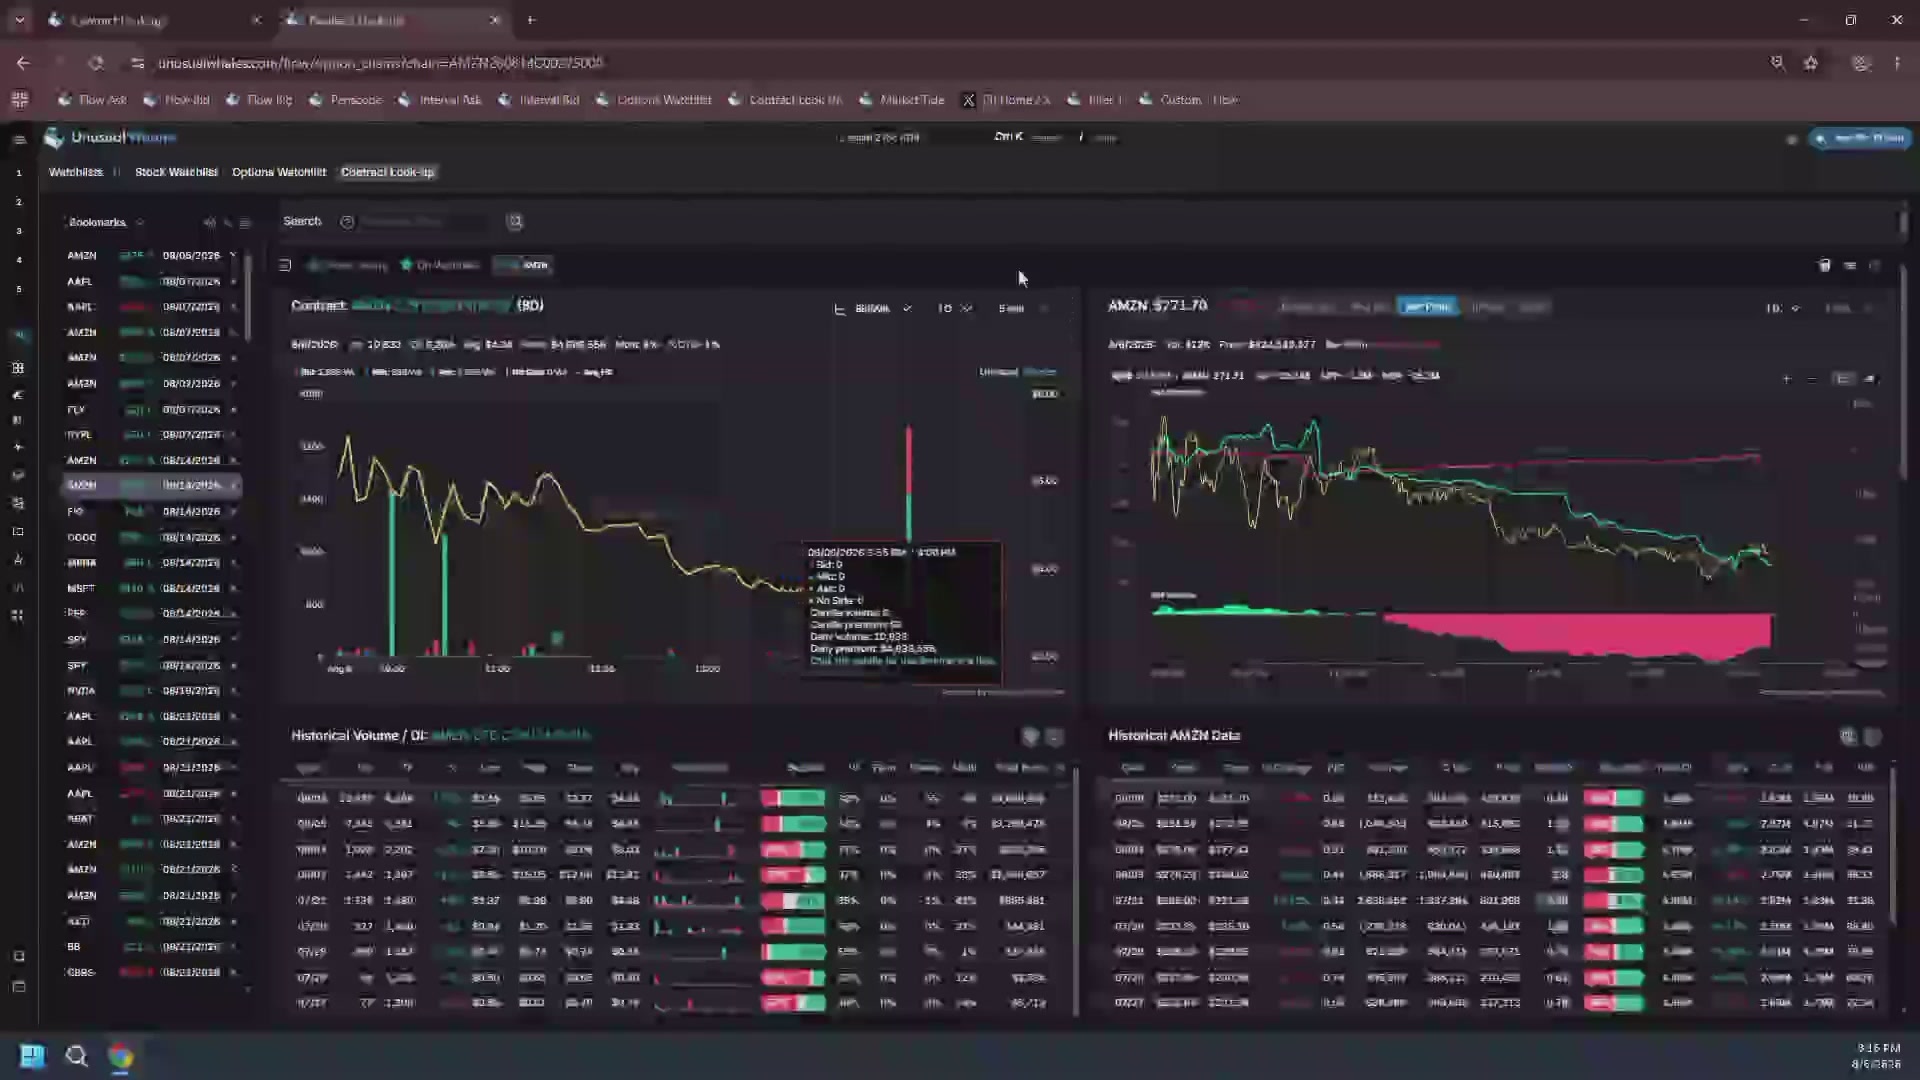
Task: Switch to Stock Watchlist tab
Action: coord(176,172)
